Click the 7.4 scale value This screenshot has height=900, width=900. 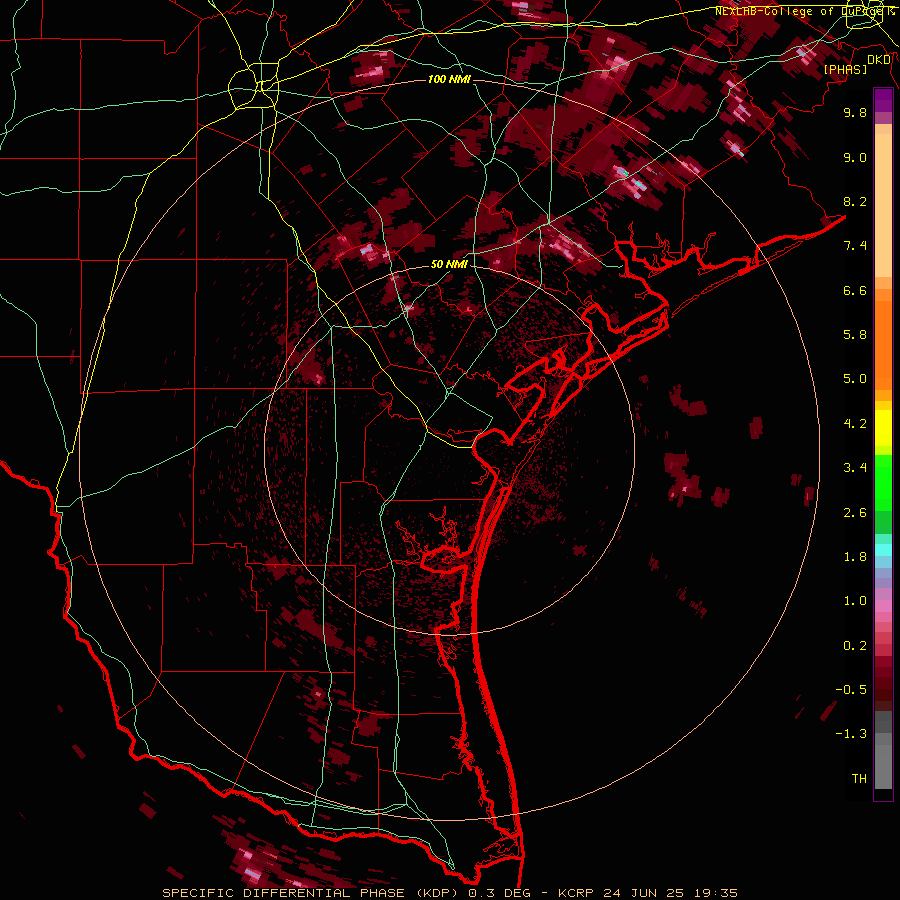(x=855, y=246)
